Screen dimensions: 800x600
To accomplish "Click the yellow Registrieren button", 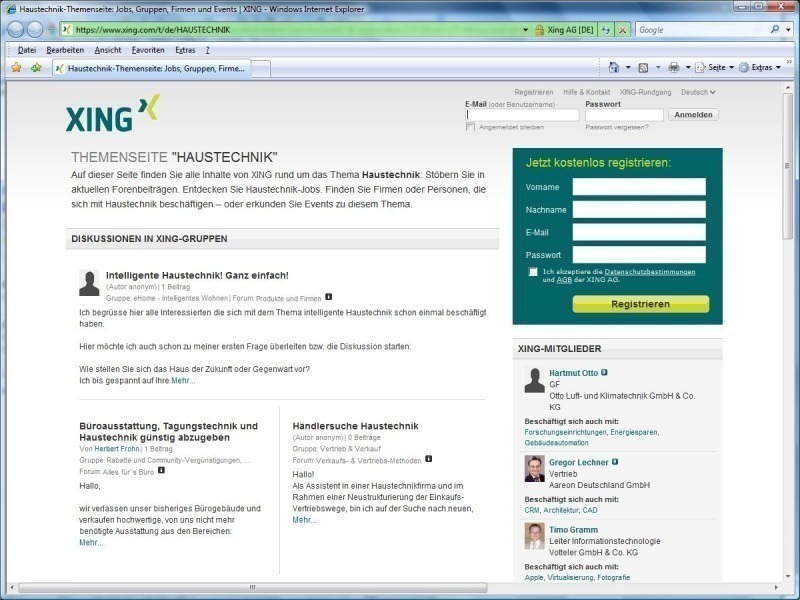I will click(x=640, y=304).
